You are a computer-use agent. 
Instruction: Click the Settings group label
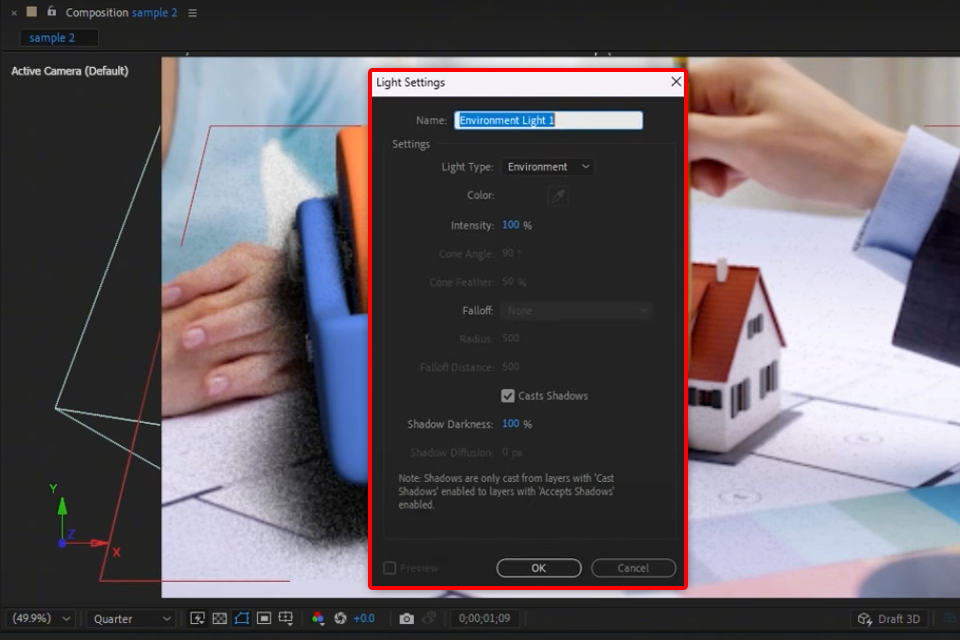[x=411, y=144]
